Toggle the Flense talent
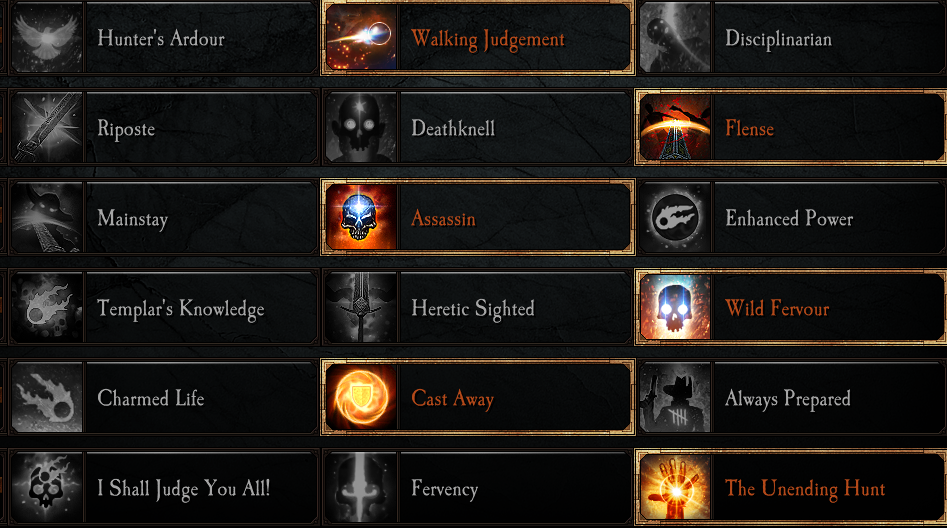This screenshot has width=947, height=528. pos(791,127)
